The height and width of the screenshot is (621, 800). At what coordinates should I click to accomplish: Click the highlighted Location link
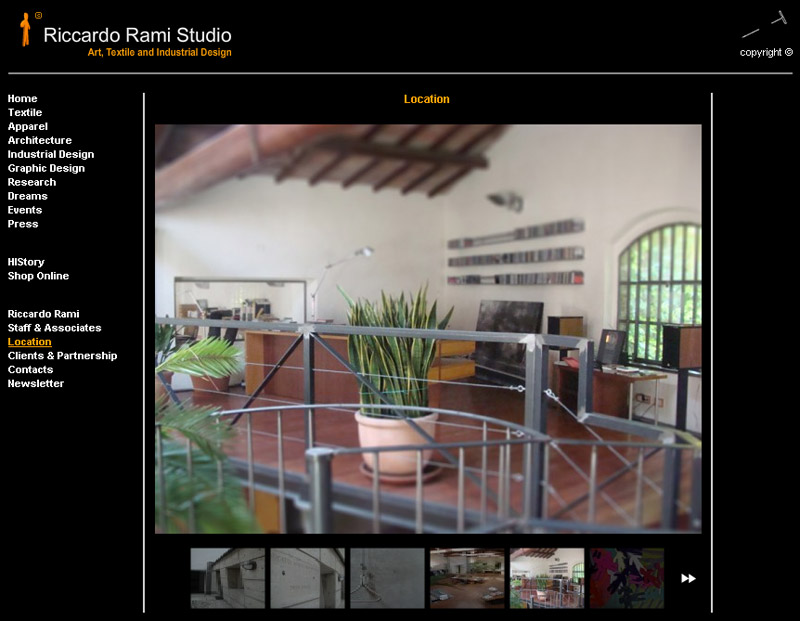tap(30, 342)
